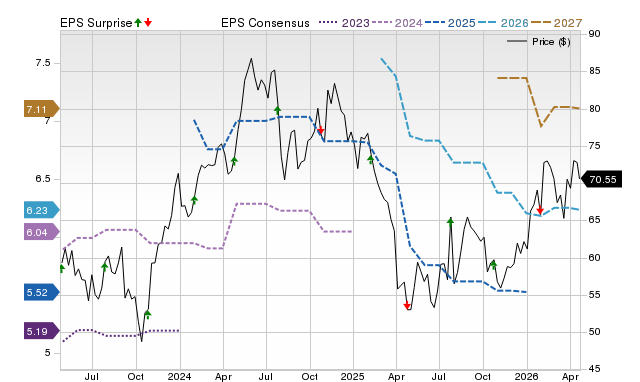Click the EPS Consensus legend label
This screenshot has height=382, width=640.
tap(265, 23)
